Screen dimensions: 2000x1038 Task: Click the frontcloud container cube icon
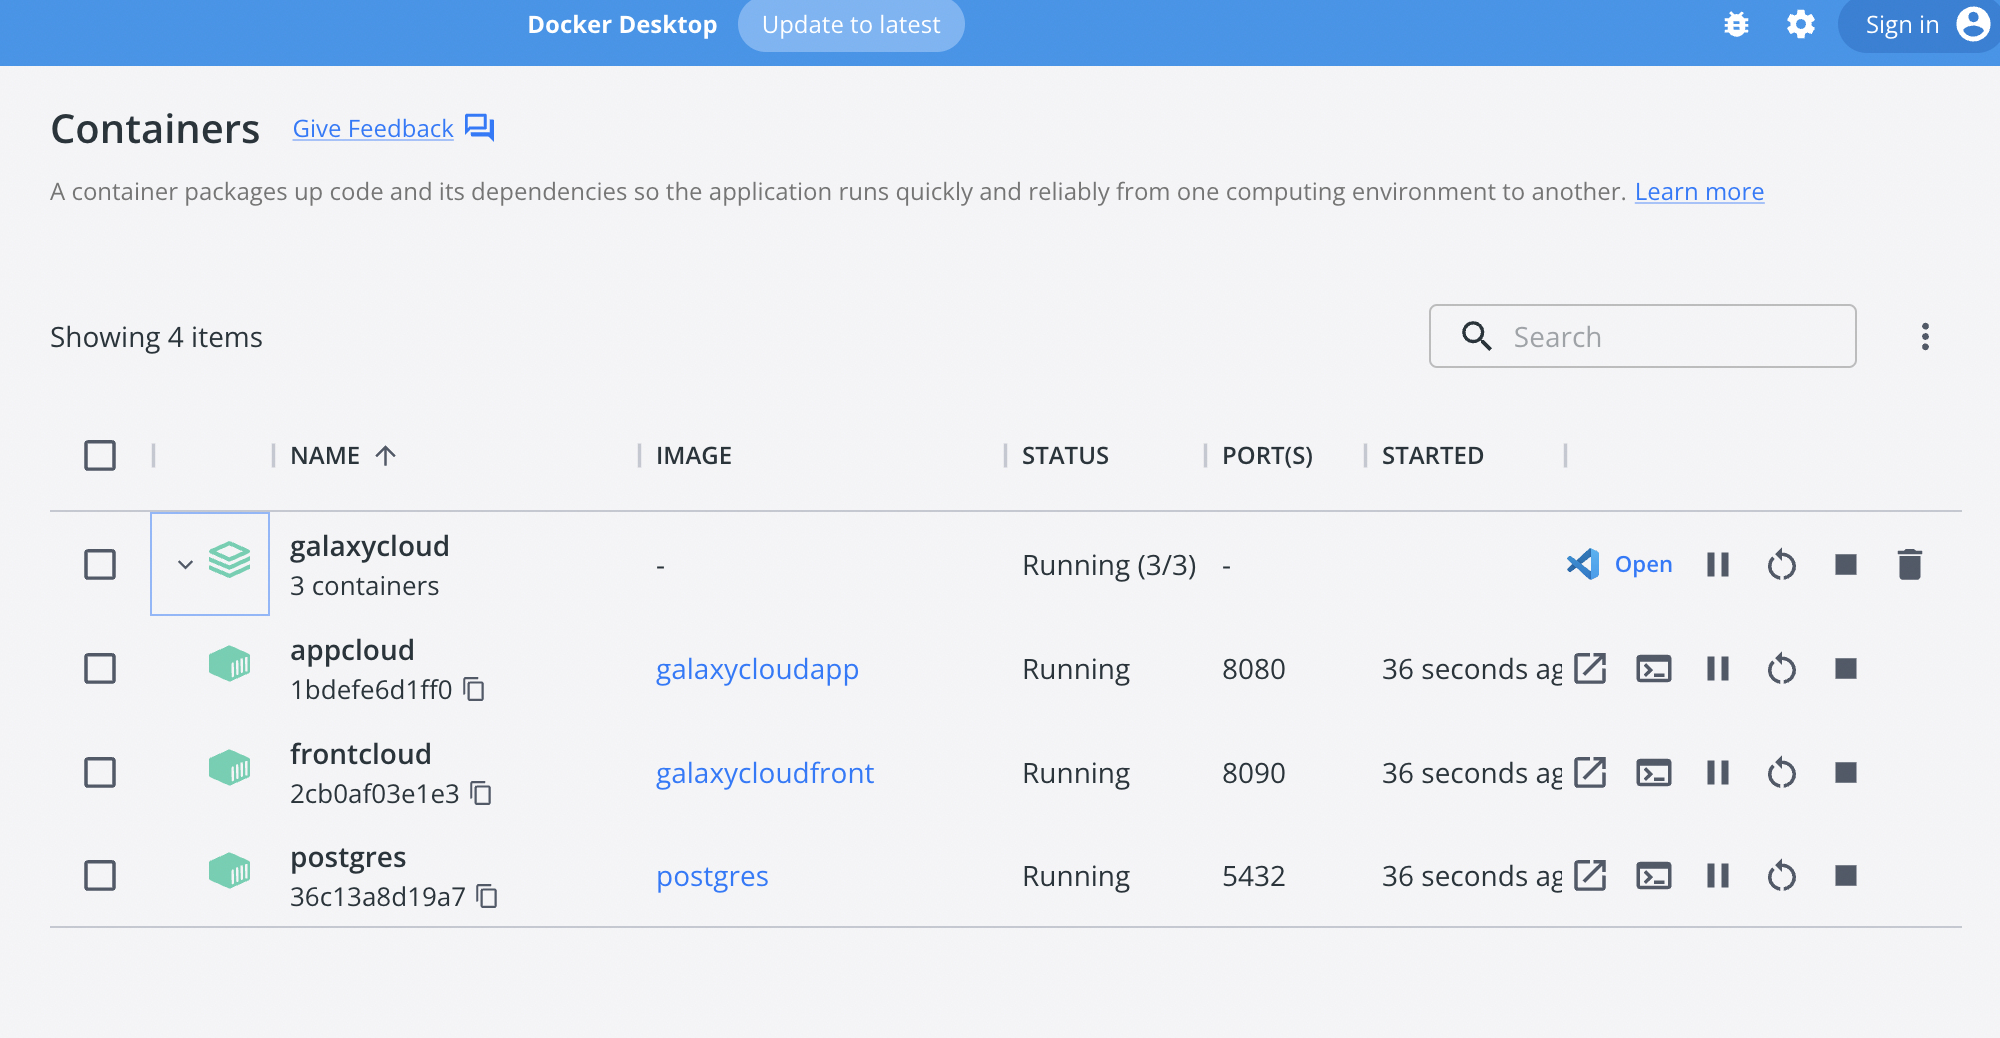pos(229,768)
